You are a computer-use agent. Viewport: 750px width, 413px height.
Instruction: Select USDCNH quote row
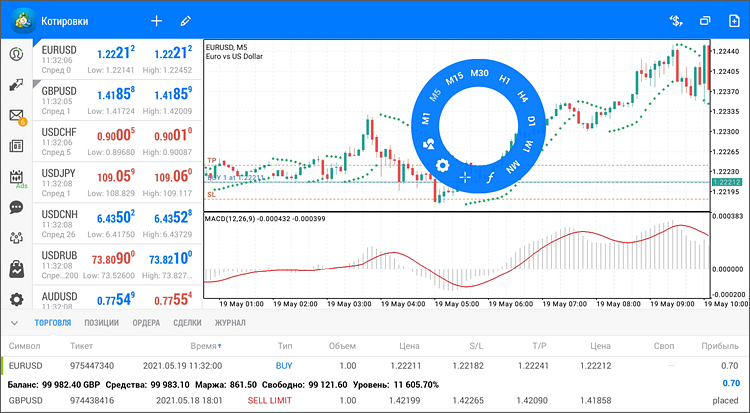coord(118,223)
